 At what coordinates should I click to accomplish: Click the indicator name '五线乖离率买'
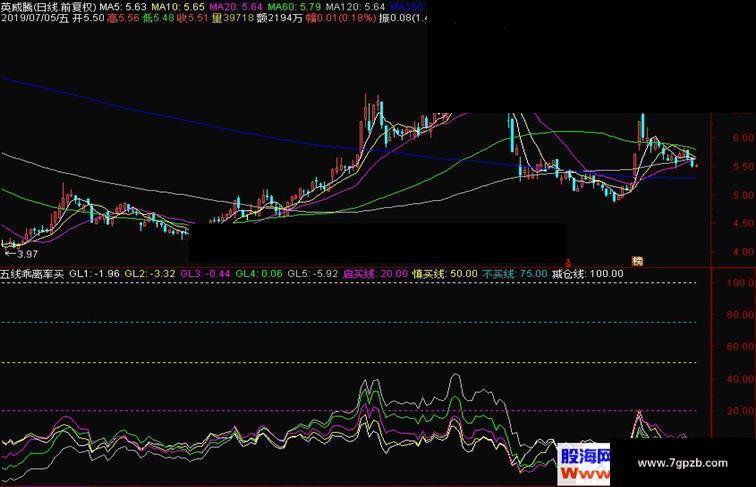tap(32, 274)
